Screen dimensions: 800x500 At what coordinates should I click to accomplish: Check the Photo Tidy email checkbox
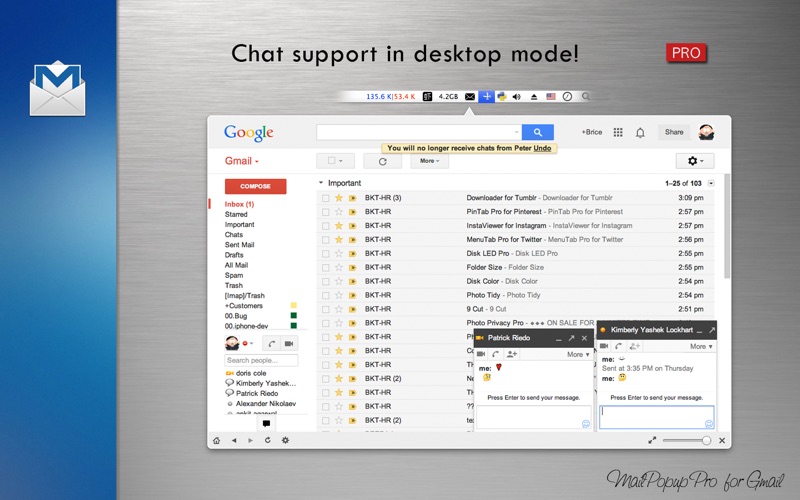coord(326,295)
